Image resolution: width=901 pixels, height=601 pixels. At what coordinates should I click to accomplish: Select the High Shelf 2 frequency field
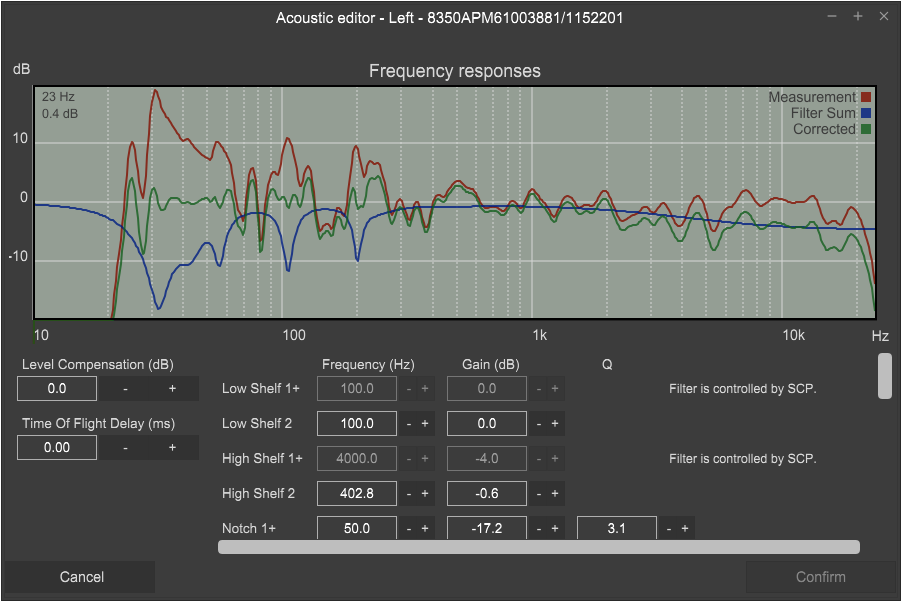[x=357, y=494]
